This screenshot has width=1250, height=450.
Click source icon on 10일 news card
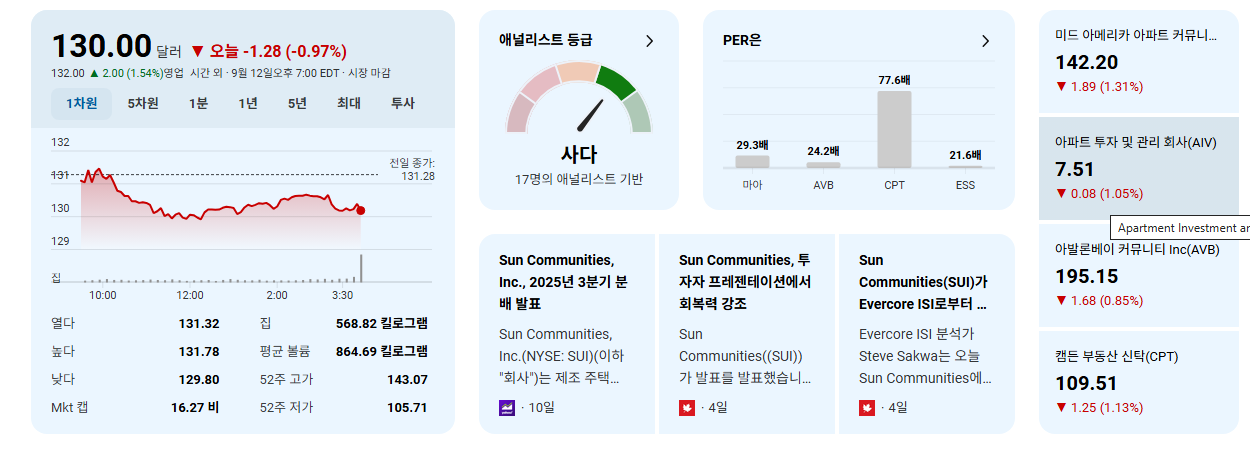point(507,407)
